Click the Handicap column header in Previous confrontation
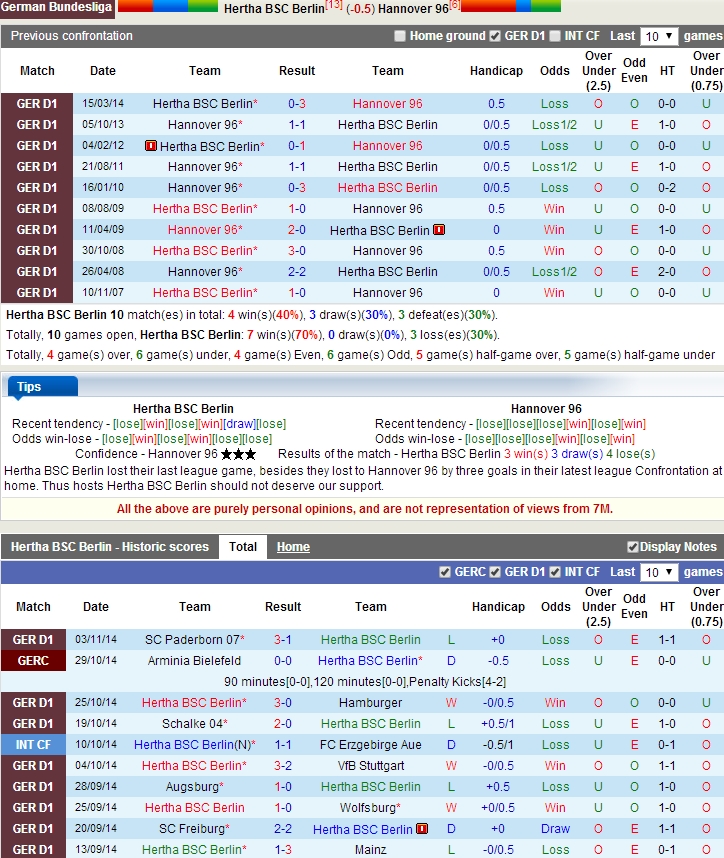The image size is (724, 858). (496, 71)
